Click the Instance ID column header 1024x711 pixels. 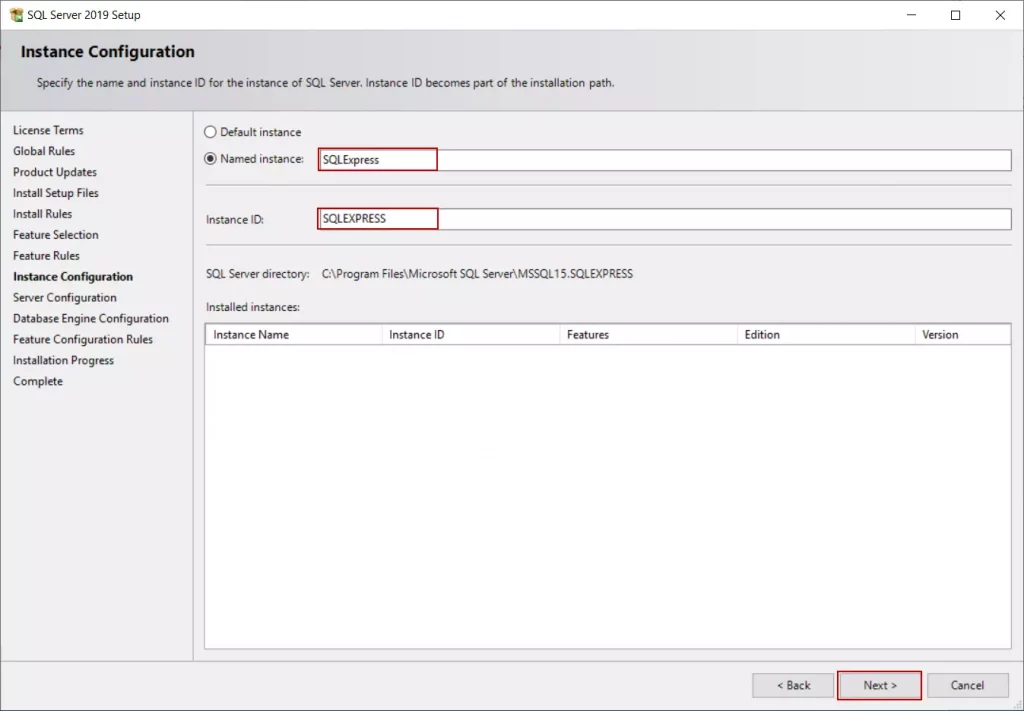(470, 335)
